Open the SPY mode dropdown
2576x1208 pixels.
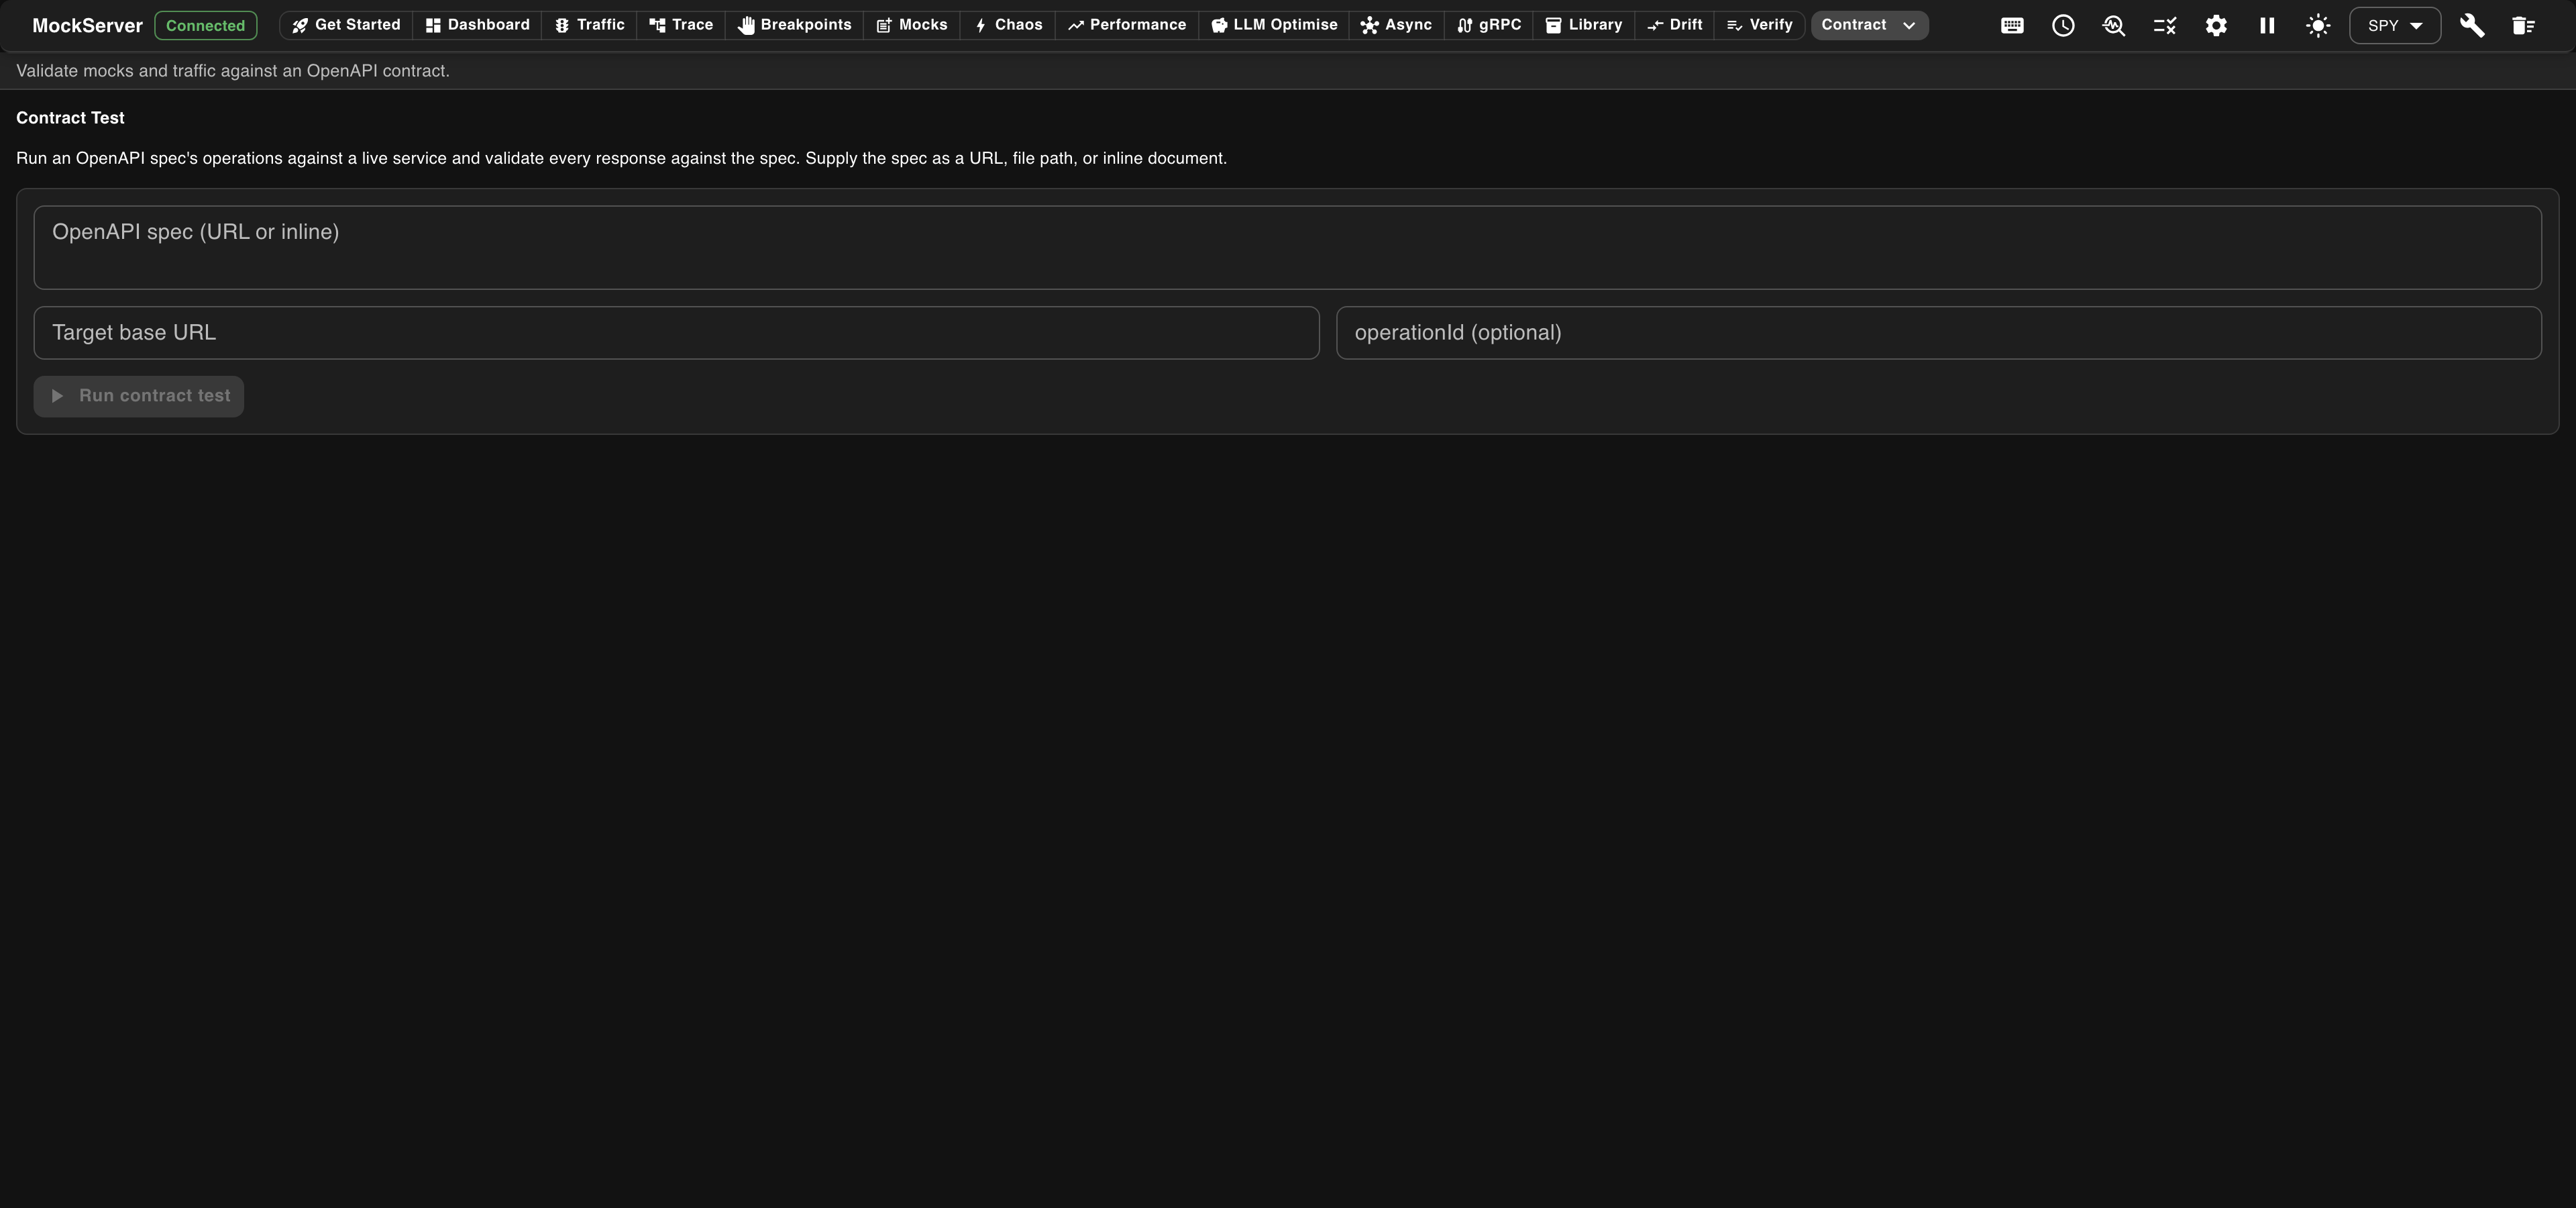(x=2395, y=26)
